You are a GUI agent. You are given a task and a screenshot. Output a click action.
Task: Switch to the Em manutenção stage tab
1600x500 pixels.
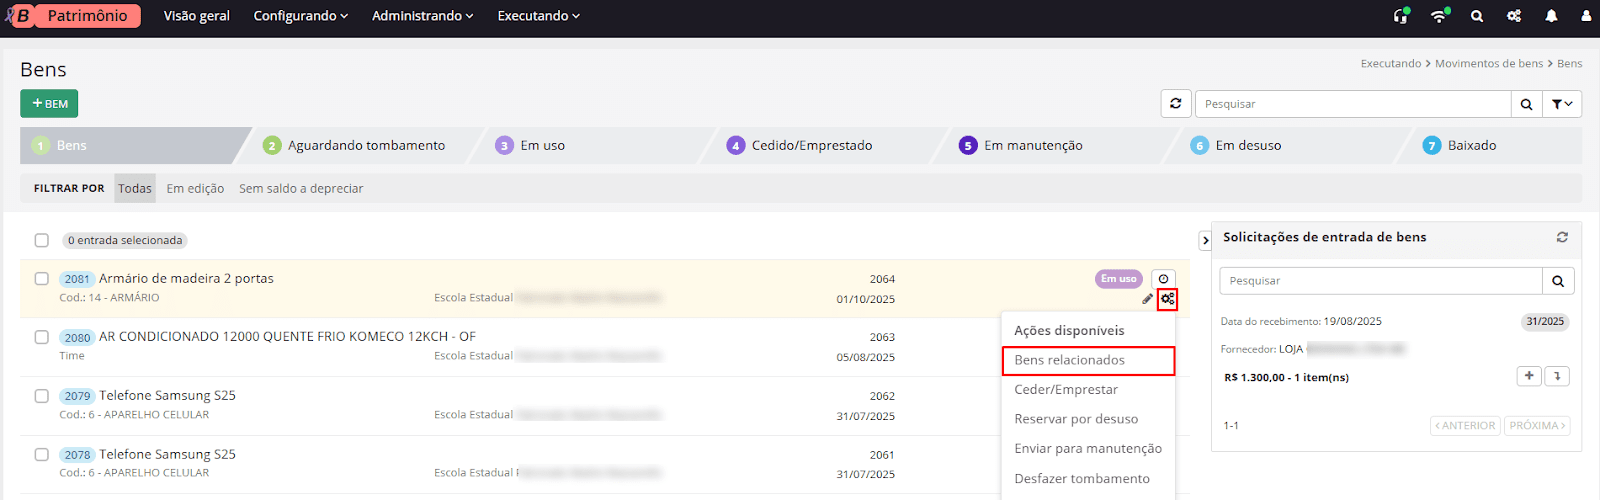1032,145
